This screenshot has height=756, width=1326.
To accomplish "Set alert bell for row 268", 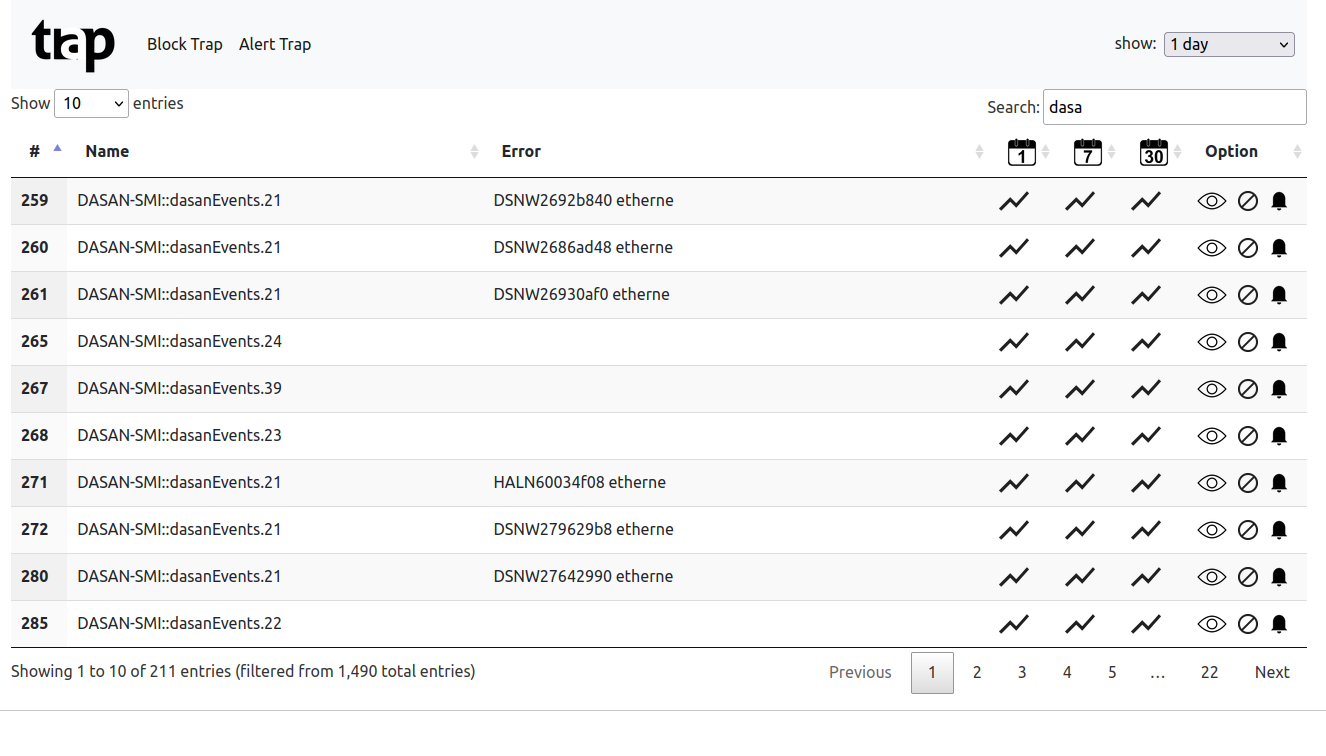I will click(1278, 436).
